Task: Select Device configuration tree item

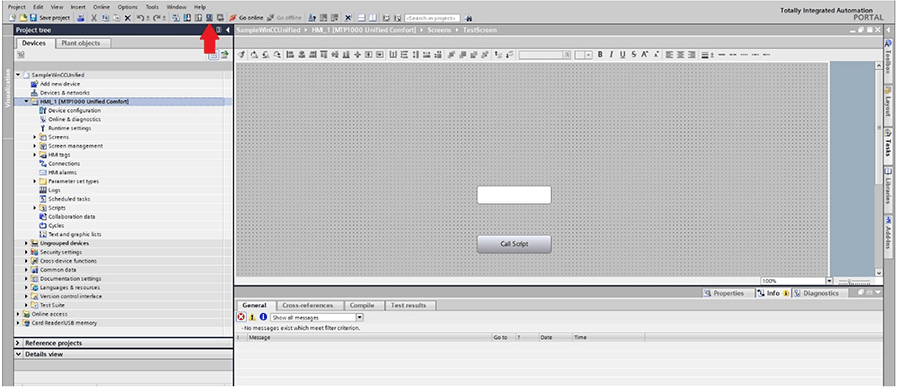Action: 74,110
